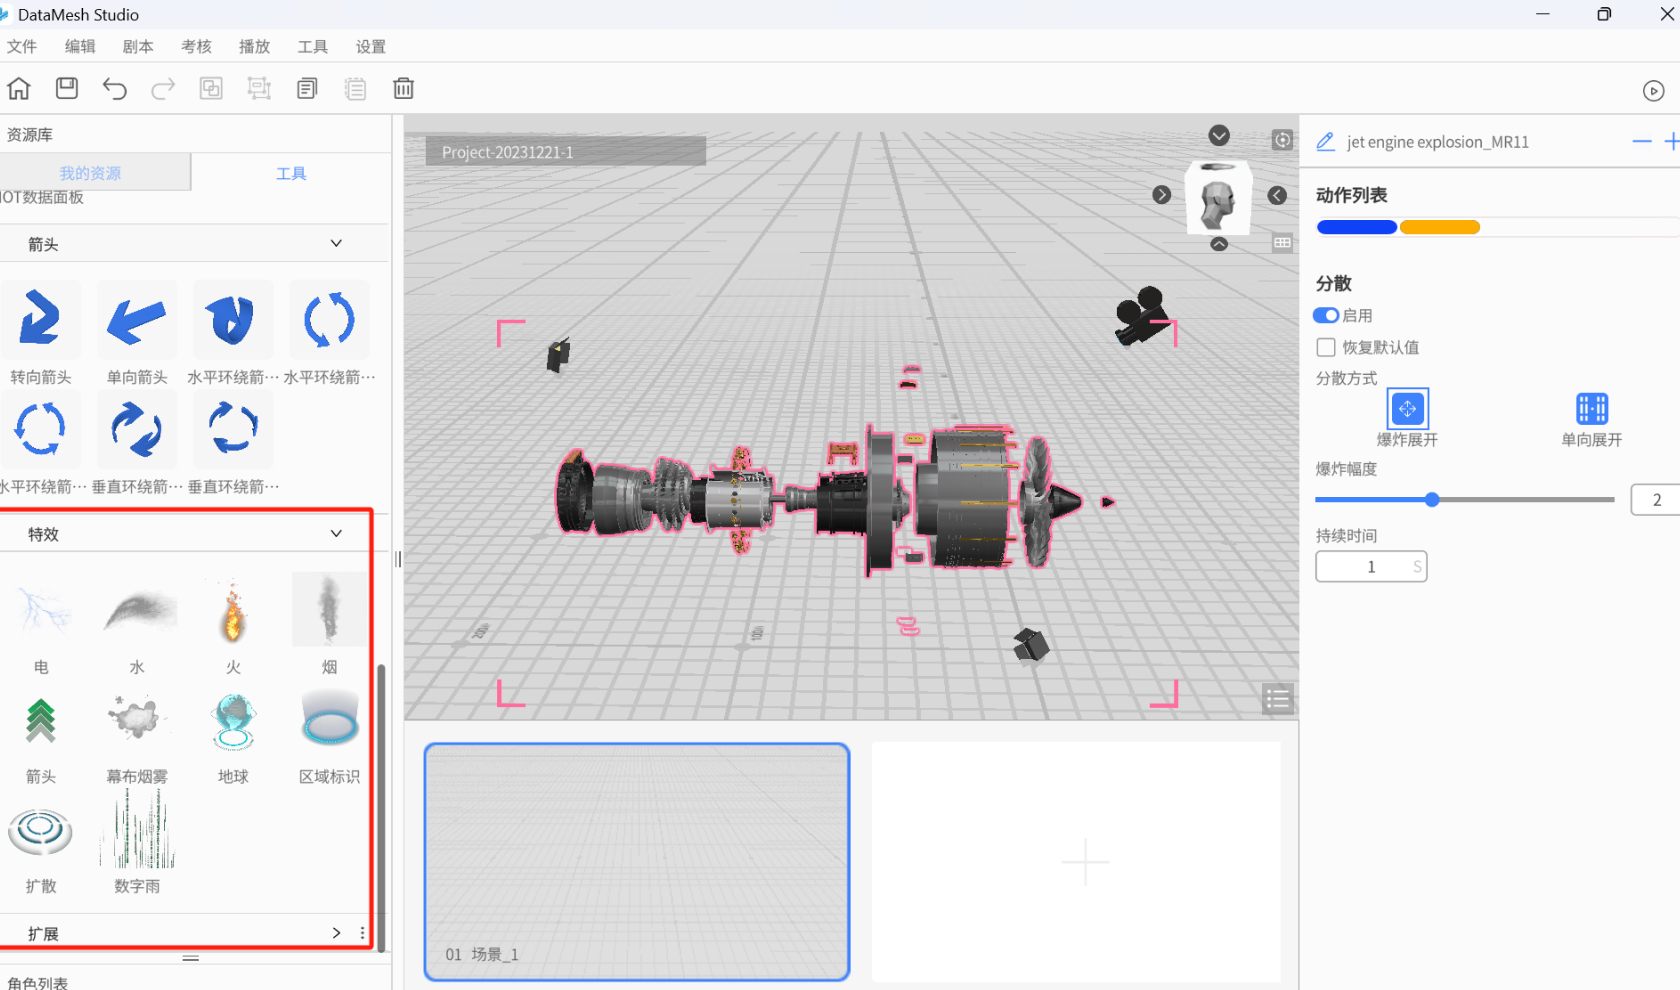Delete selection with the trash icon
Viewport: 1680px width, 990px height.
point(403,89)
